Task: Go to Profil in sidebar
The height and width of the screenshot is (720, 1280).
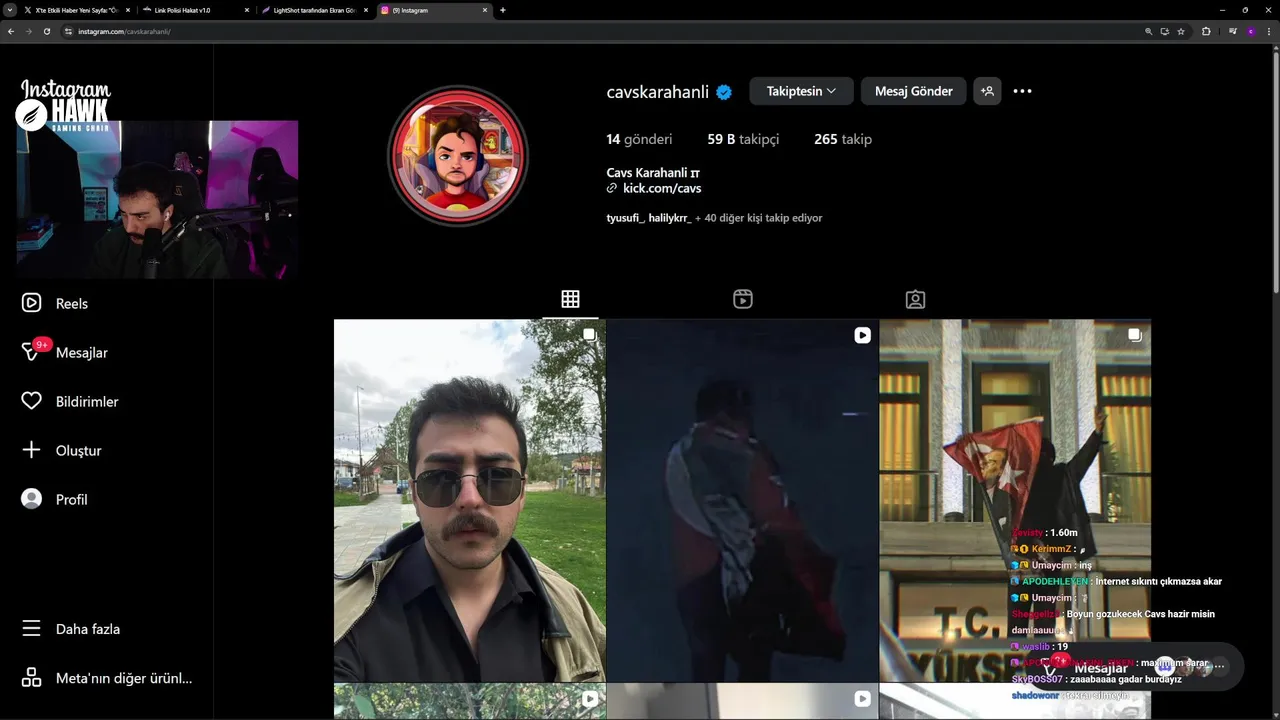Action: (55, 499)
